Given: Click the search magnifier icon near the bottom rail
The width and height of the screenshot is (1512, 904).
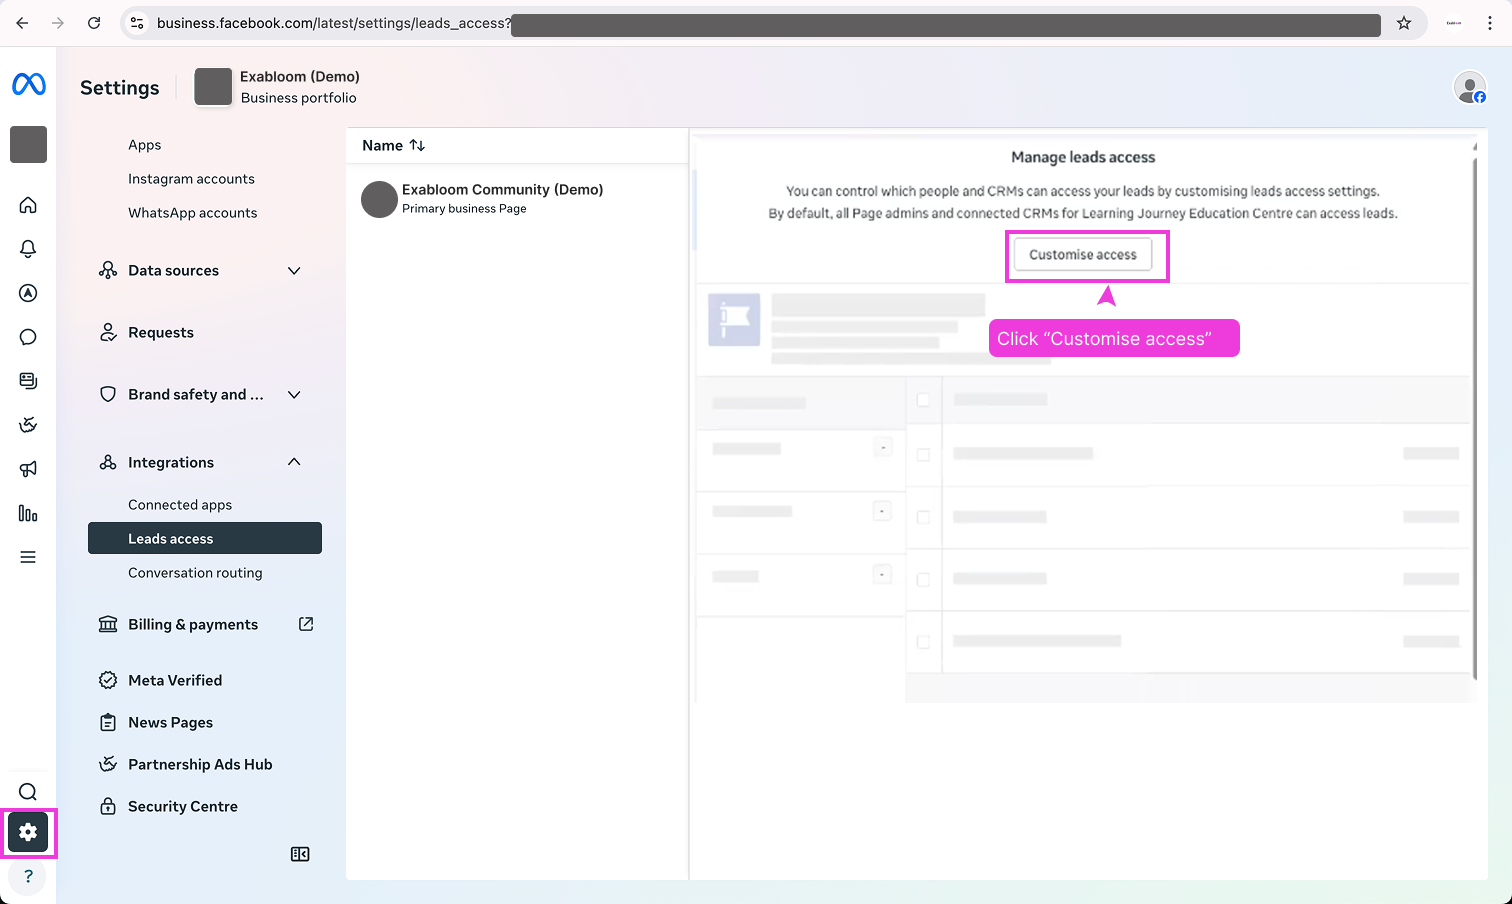Looking at the screenshot, I should pos(28,791).
